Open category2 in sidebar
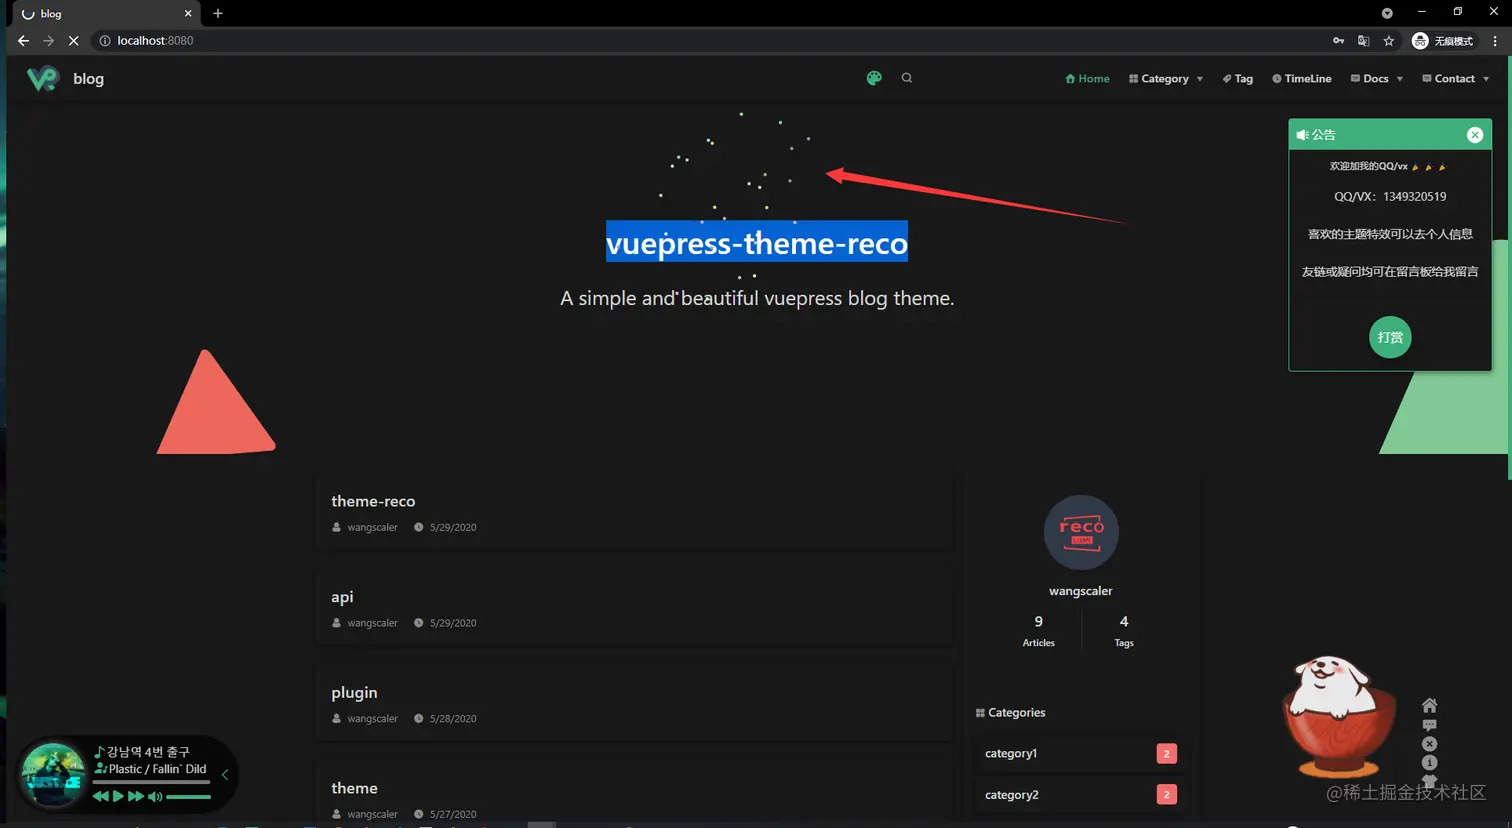1512x828 pixels. [1080, 795]
